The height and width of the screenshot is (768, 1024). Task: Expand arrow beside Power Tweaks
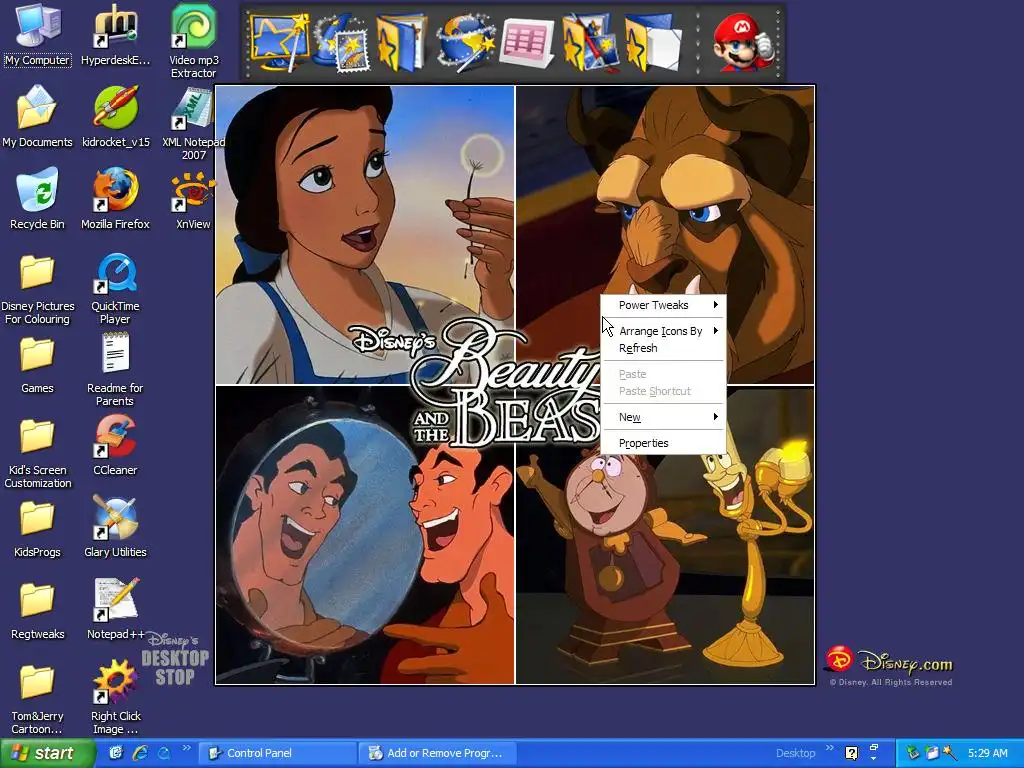[716, 305]
